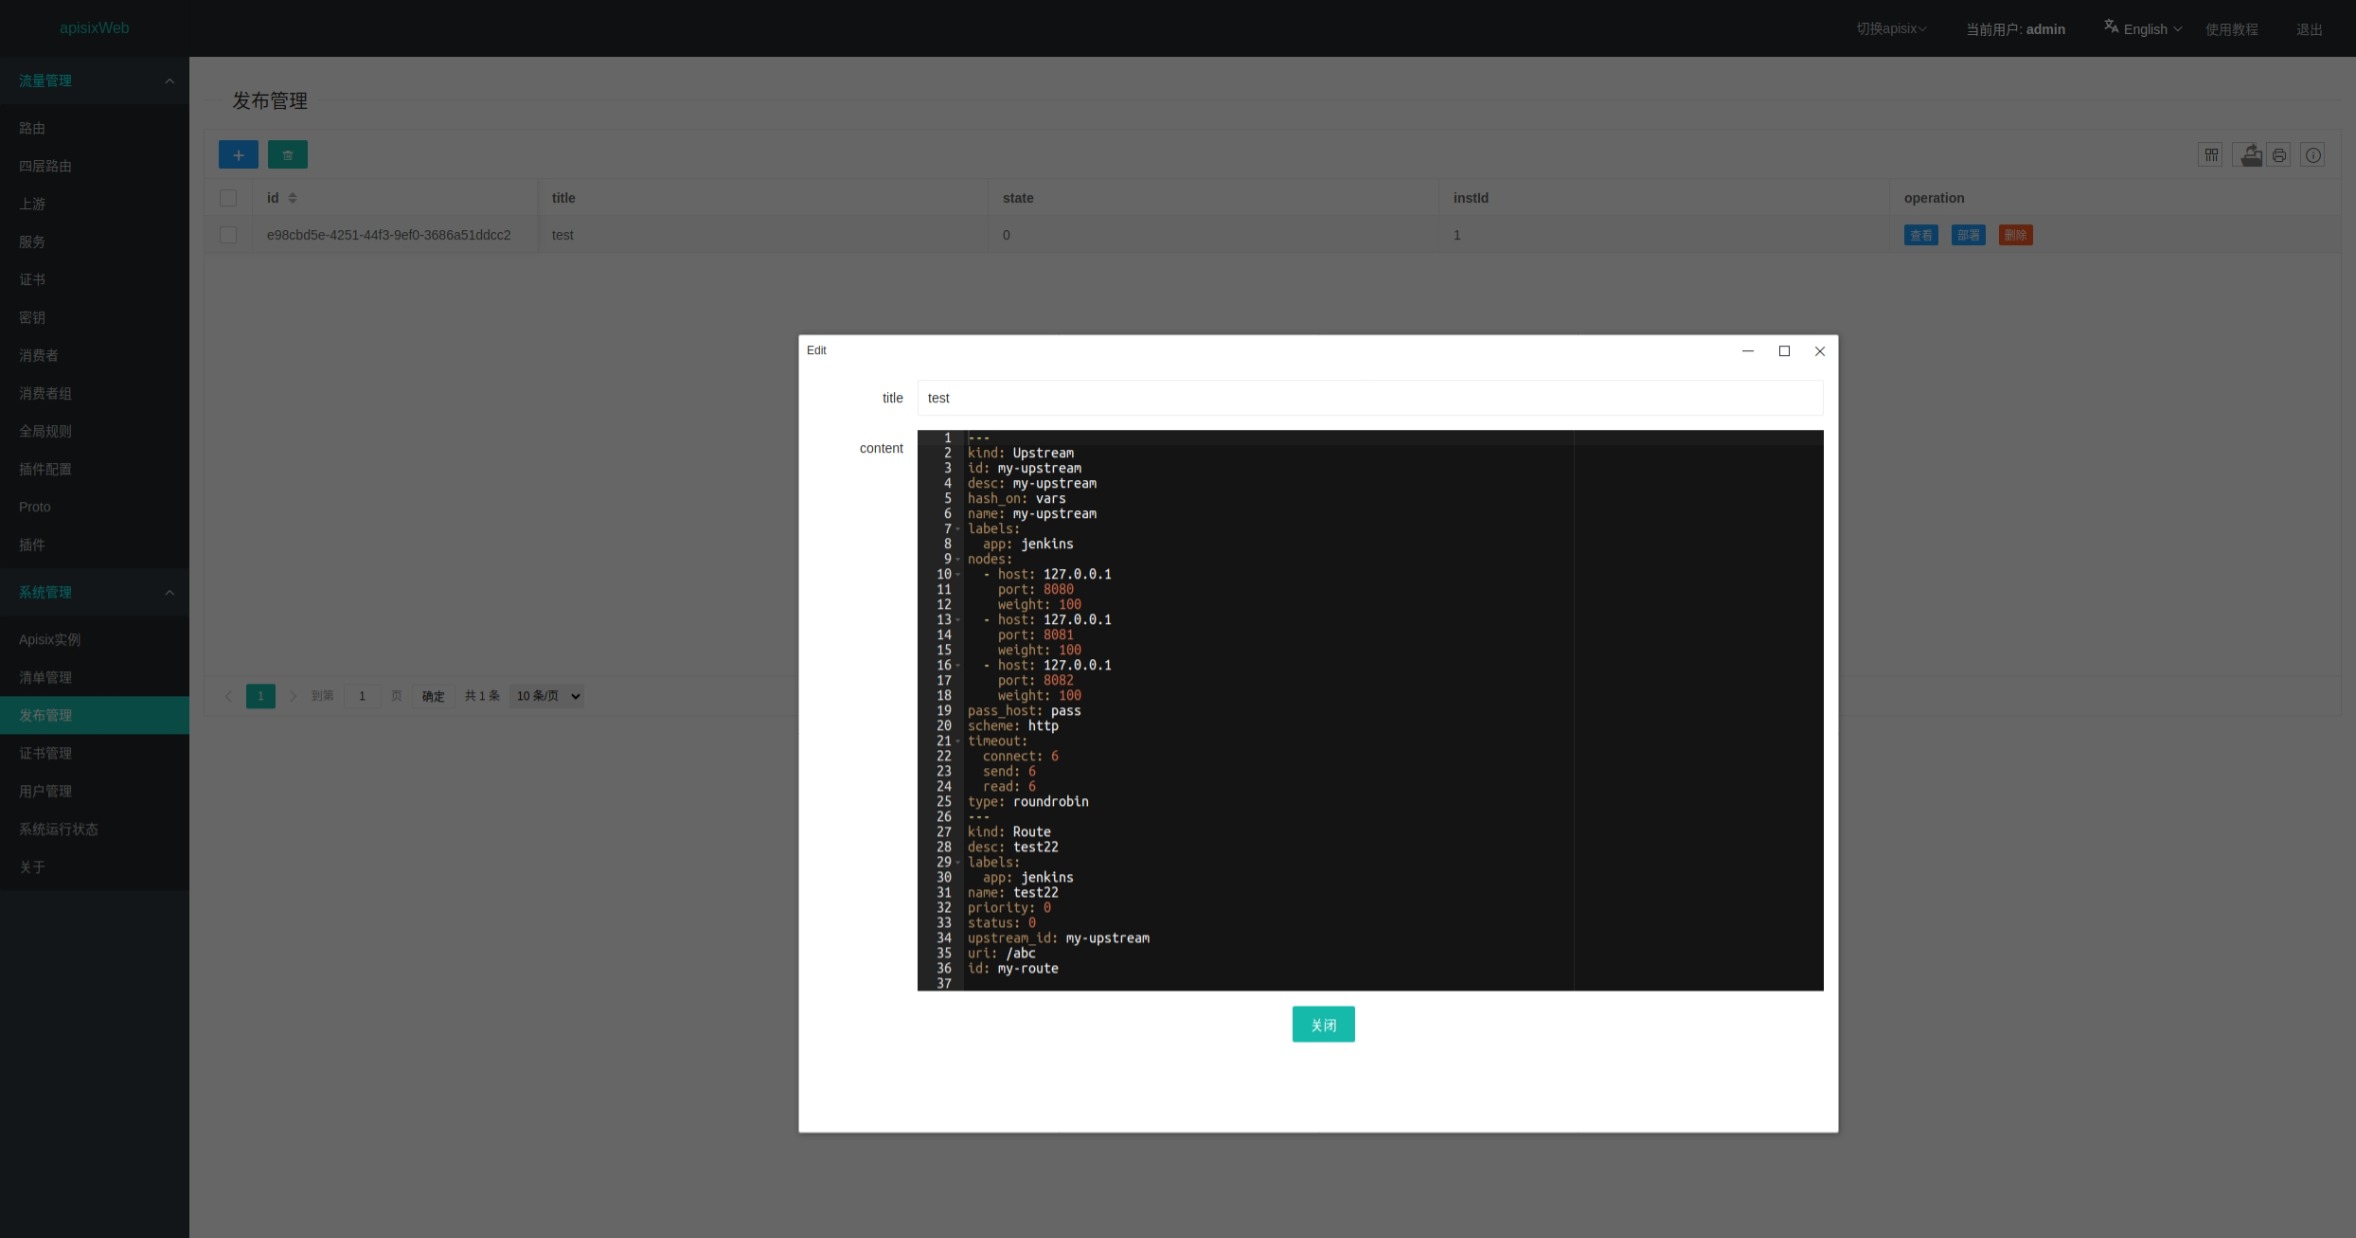2356x1238 pixels.
Task: Check the checkbox for the test row
Action: tap(228, 235)
